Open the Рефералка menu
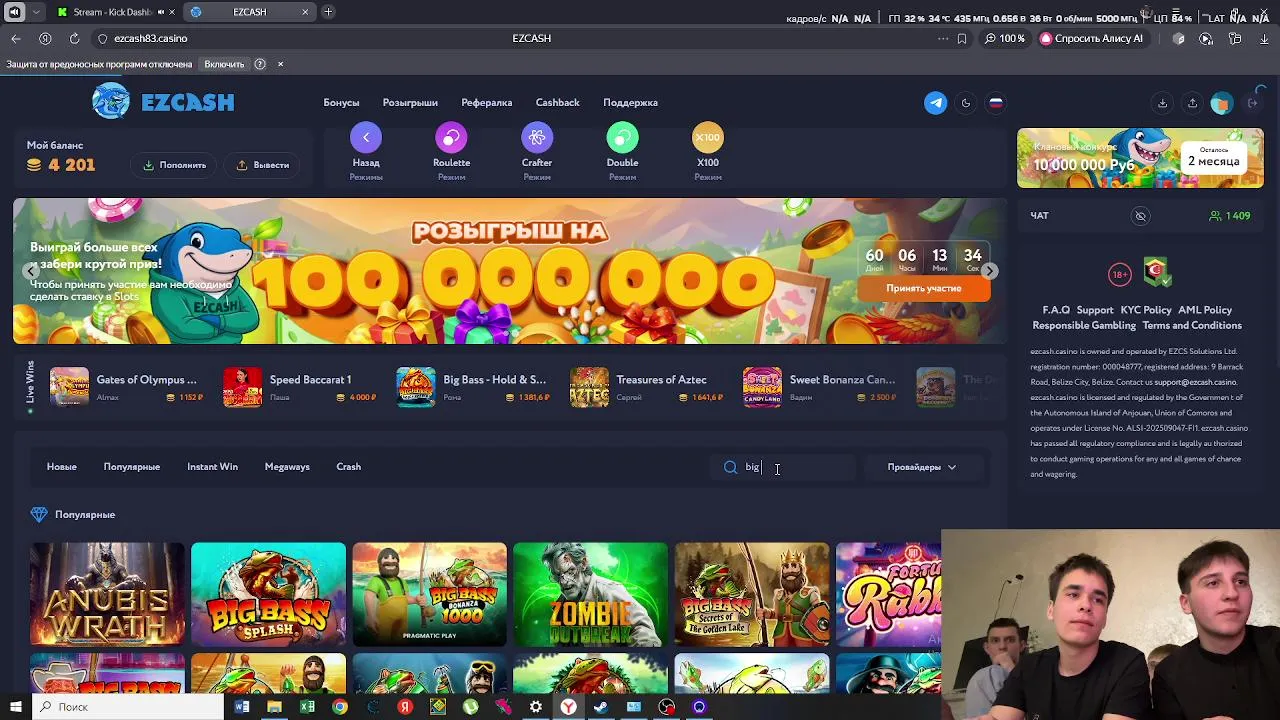Screen dimensions: 1280x720 coord(487,103)
